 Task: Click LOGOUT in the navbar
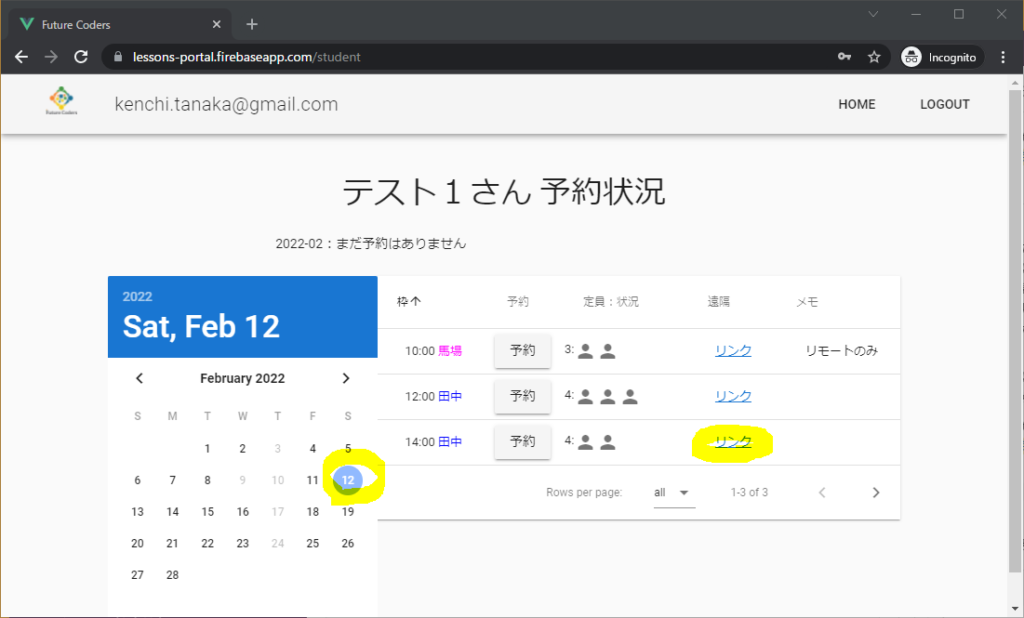(944, 104)
